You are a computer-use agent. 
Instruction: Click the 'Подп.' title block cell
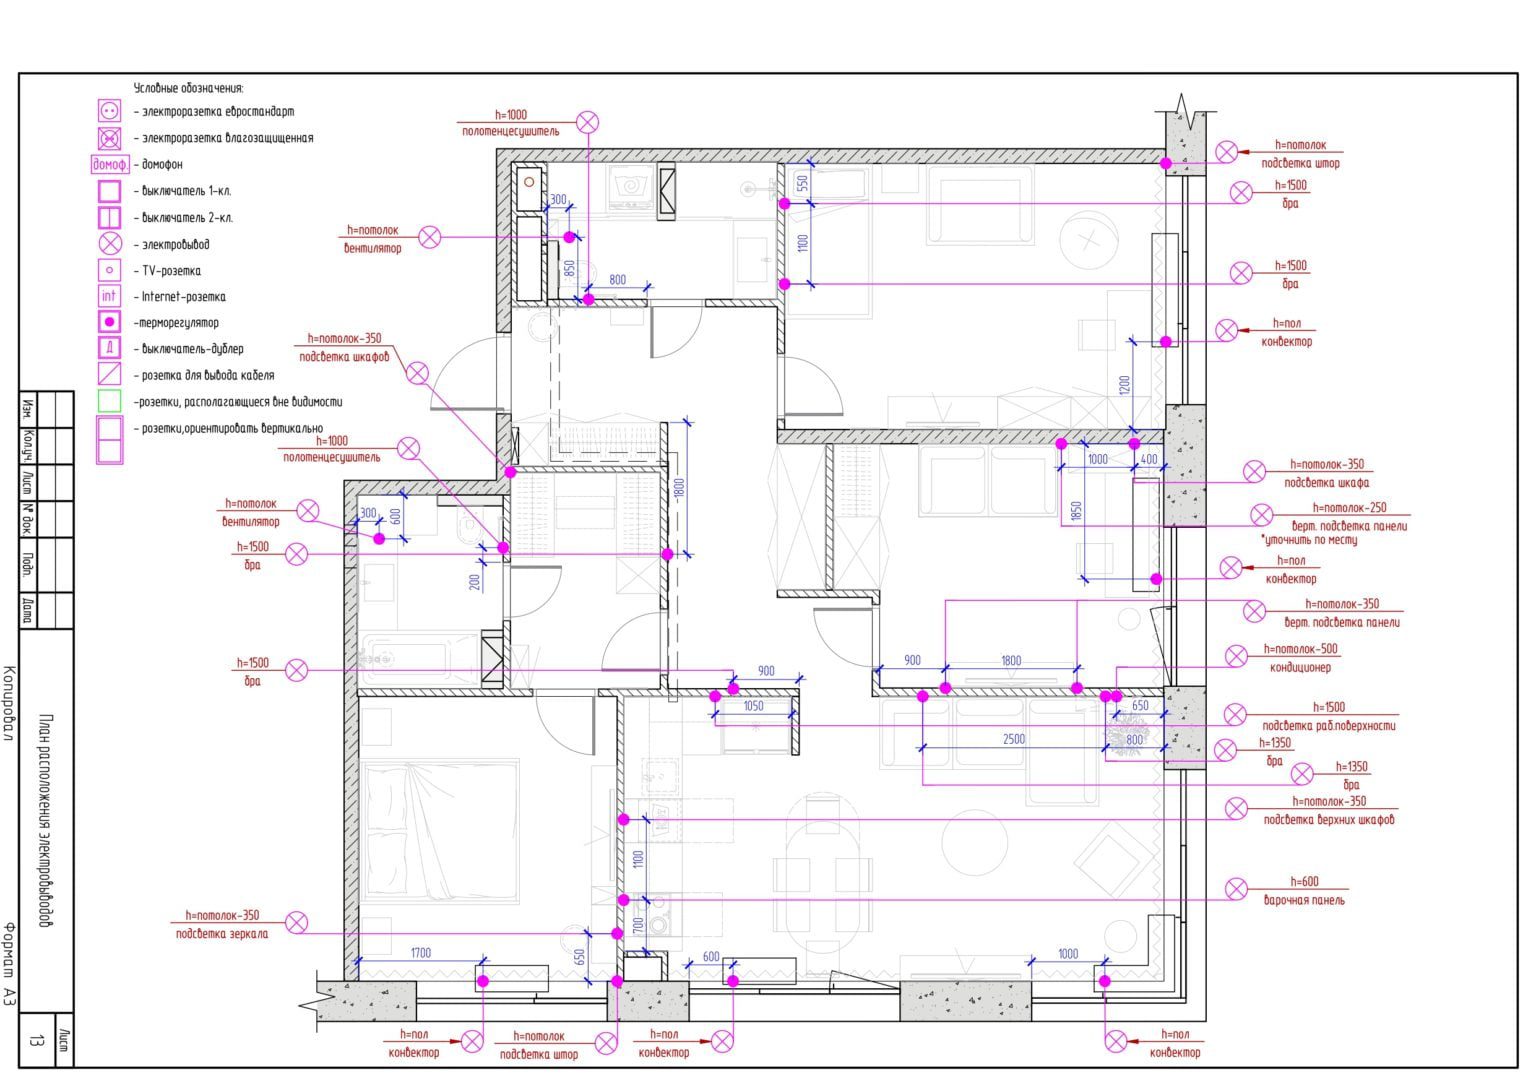coord(28,565)
